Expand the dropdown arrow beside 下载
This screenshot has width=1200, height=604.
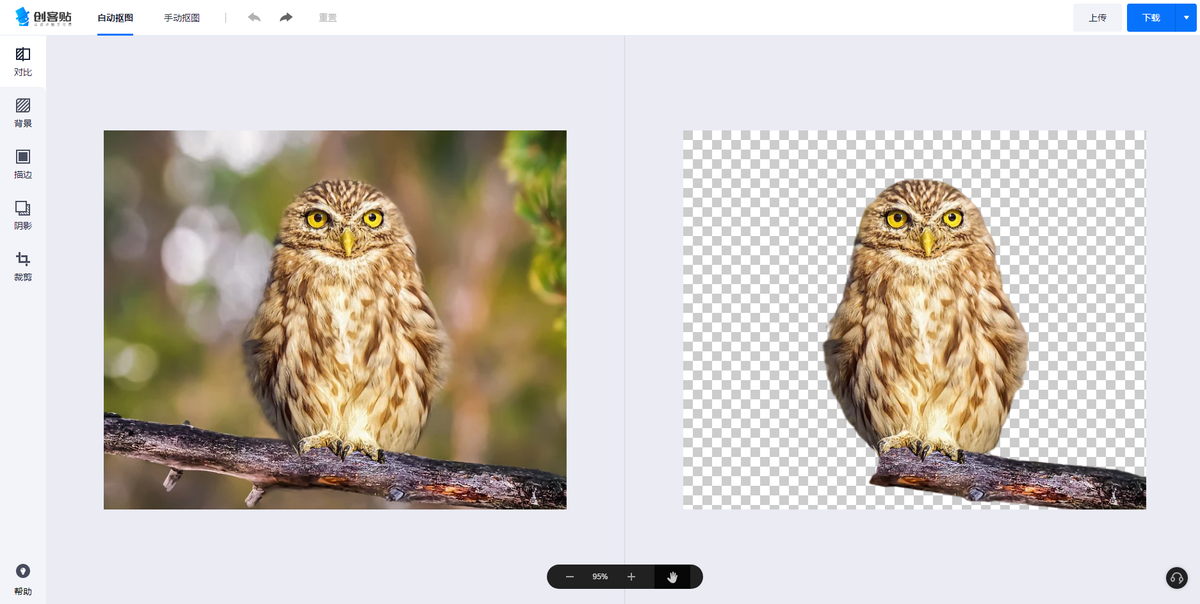(x=1186, y=18)
